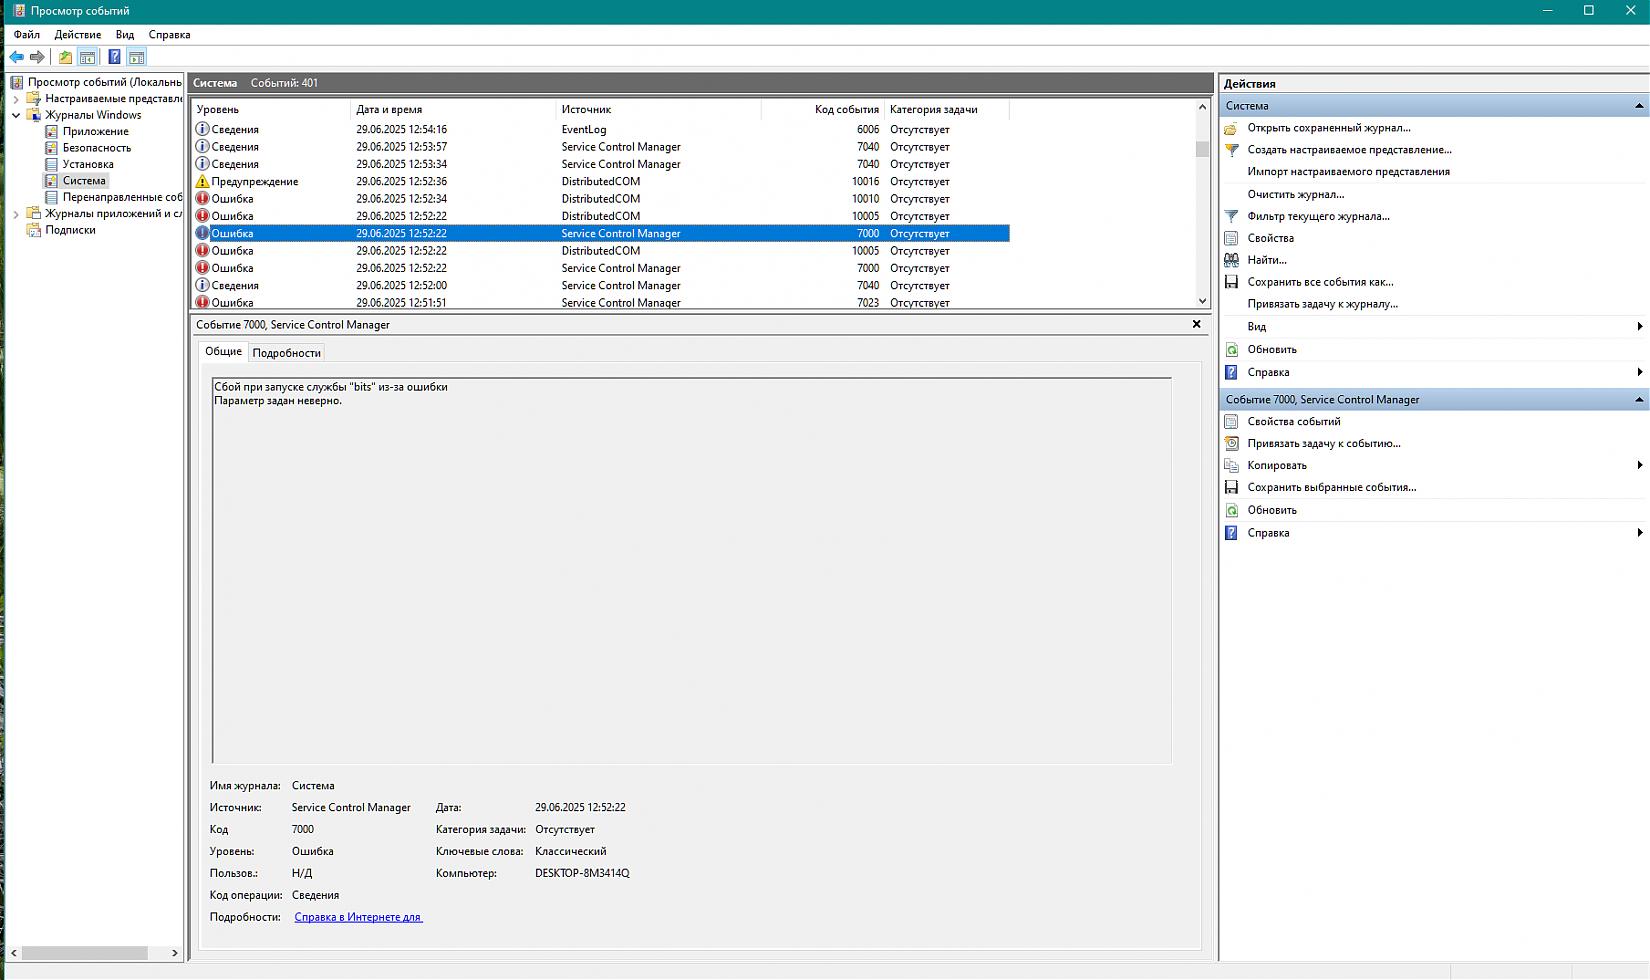This screenshot has height=980, width=1650.
Task: Expand the Настраиваемые представления tree node
Action: 16,99
